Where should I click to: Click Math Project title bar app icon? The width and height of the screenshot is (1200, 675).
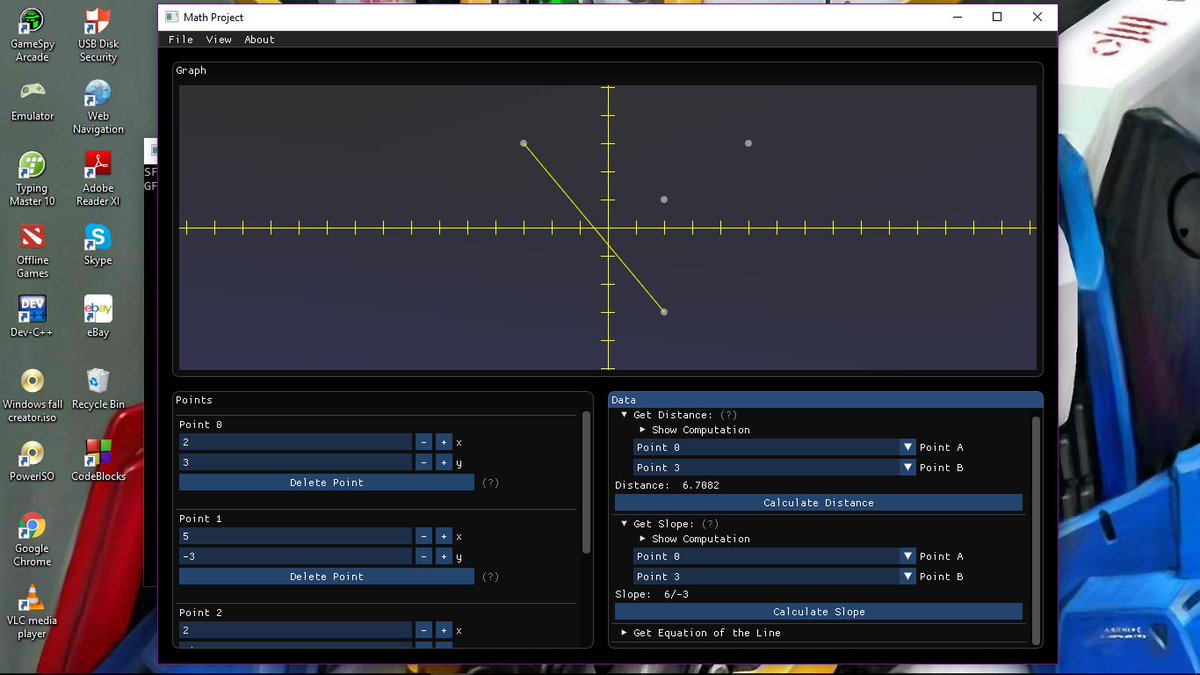tap(172, 17)
